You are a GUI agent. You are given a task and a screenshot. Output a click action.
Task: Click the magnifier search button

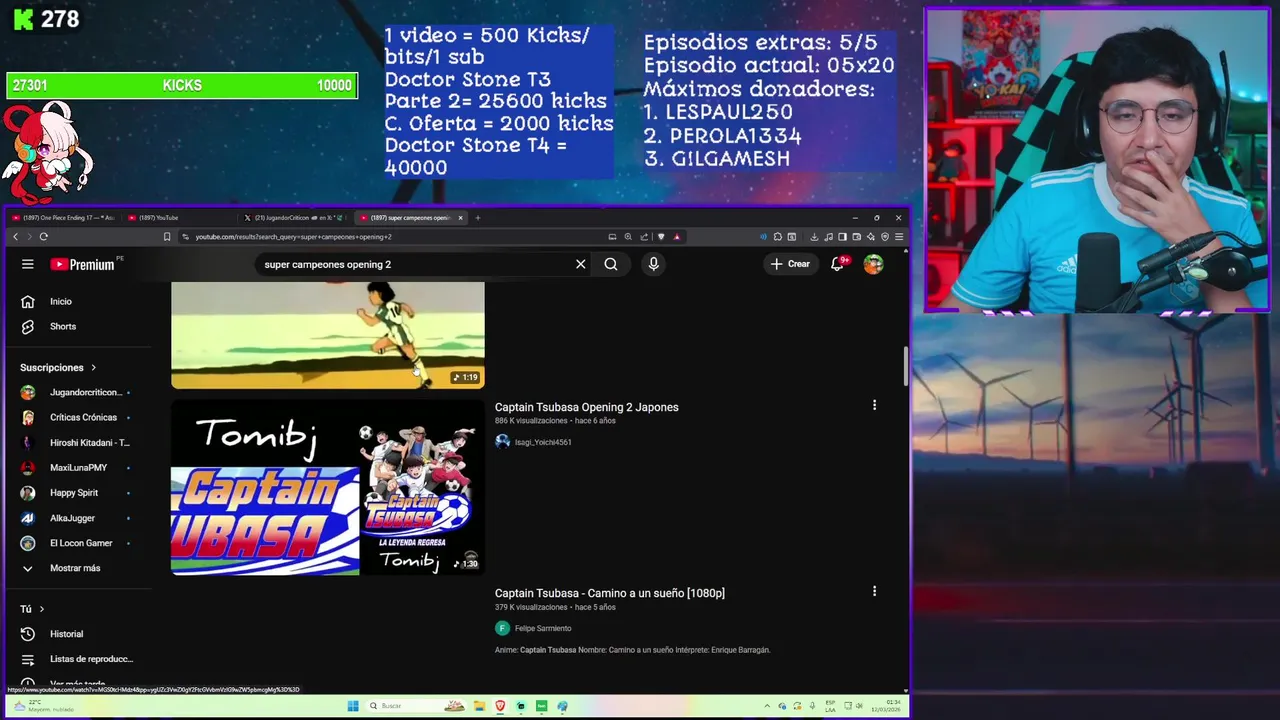coord(611,264)
